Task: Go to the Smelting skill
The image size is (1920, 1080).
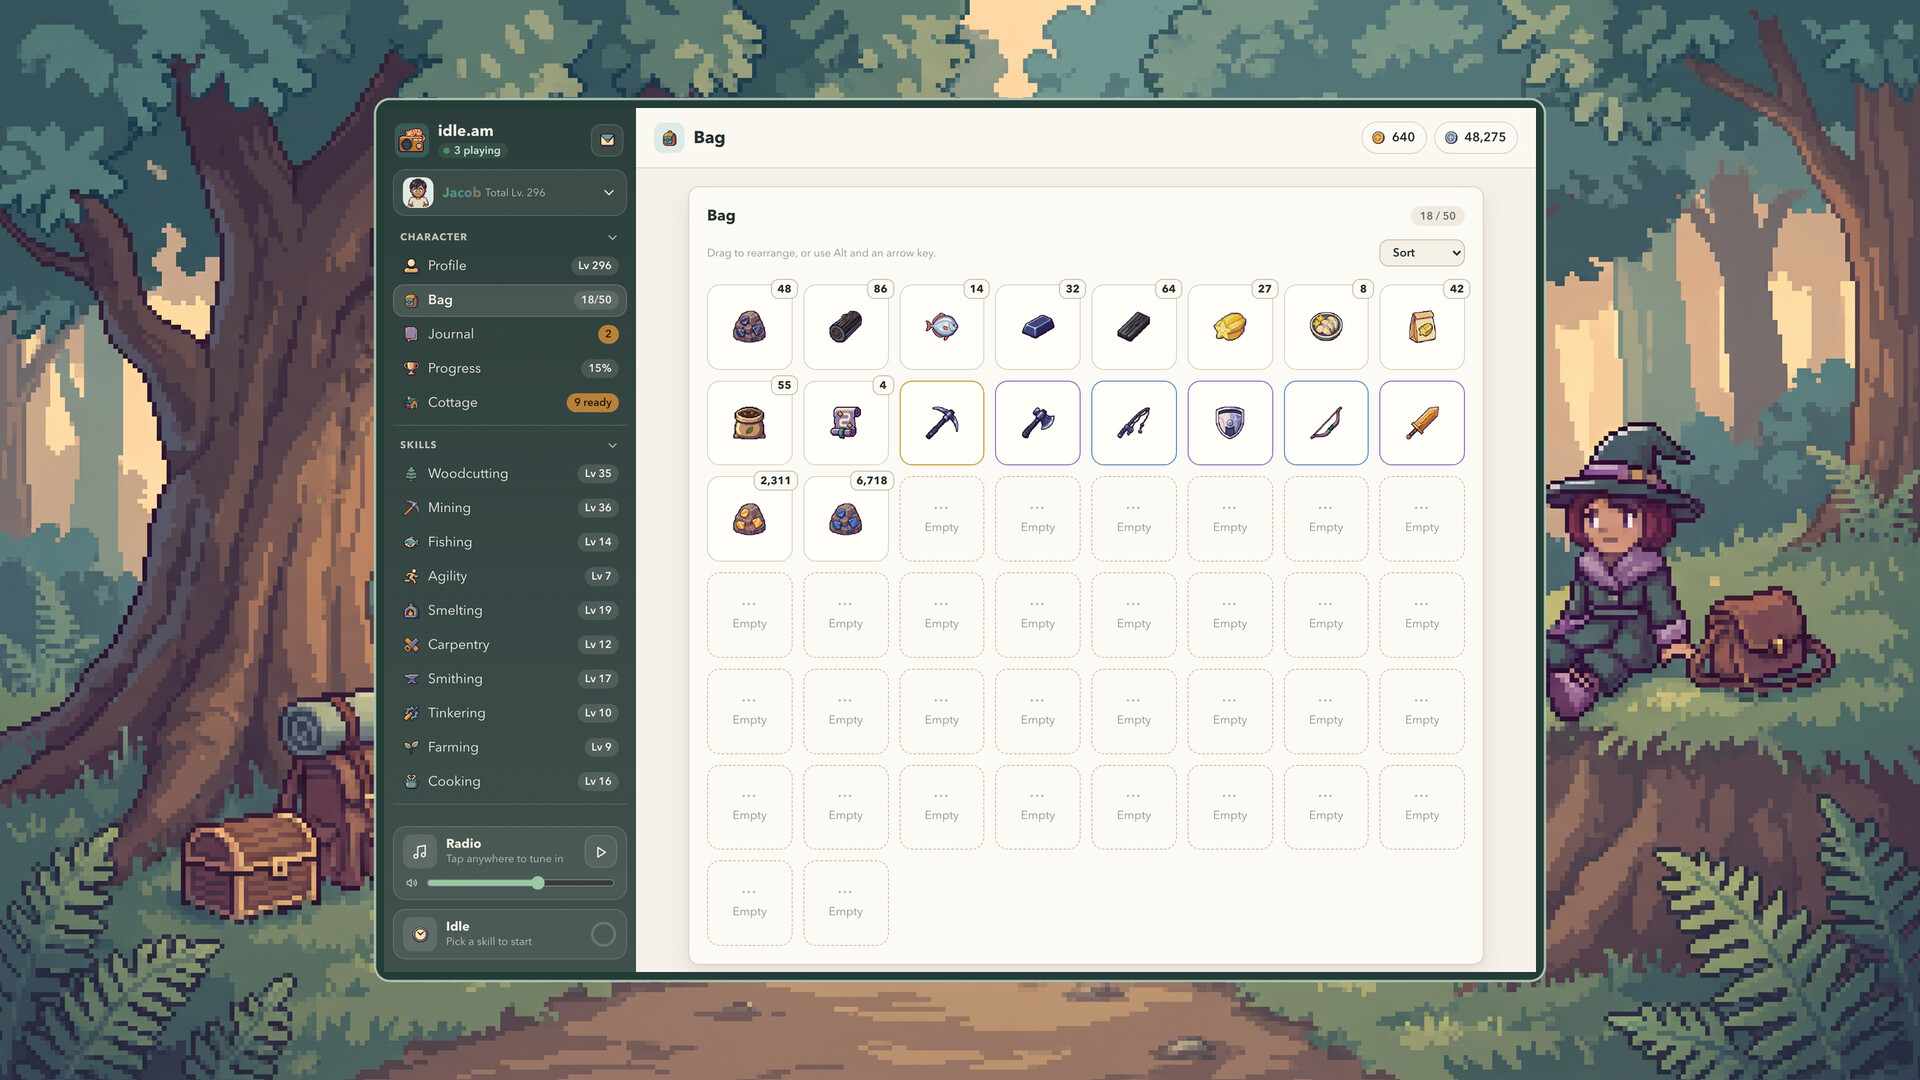Action: pos(509,610)
